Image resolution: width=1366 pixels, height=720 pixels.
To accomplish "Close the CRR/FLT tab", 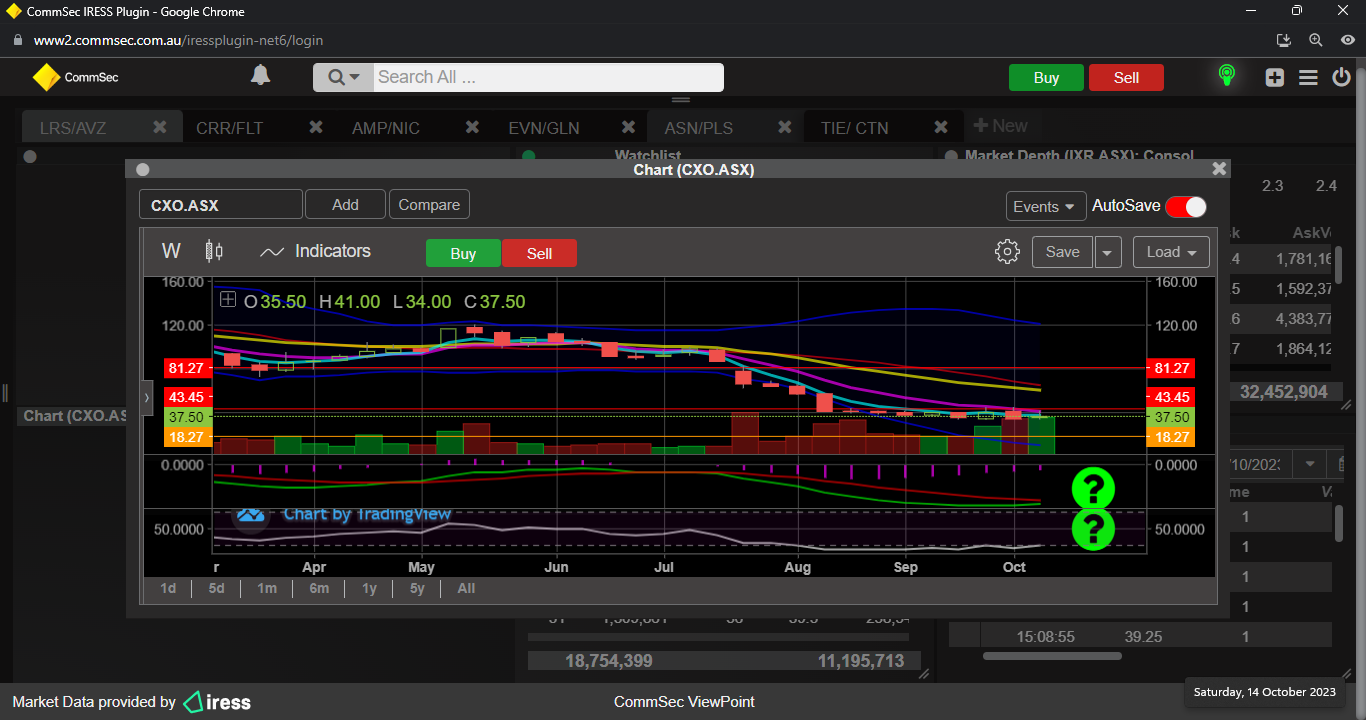I will (x=316, y=127).
